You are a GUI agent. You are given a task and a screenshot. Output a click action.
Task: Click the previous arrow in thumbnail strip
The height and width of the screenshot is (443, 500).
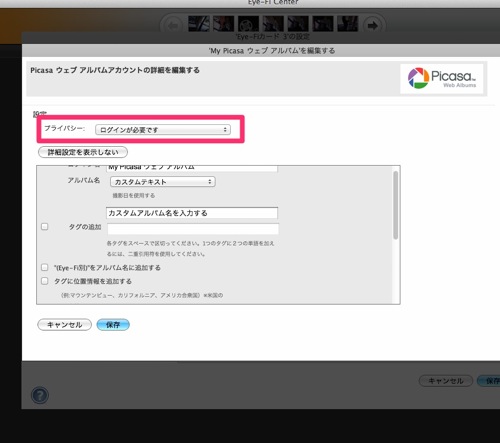click(172, 25)
